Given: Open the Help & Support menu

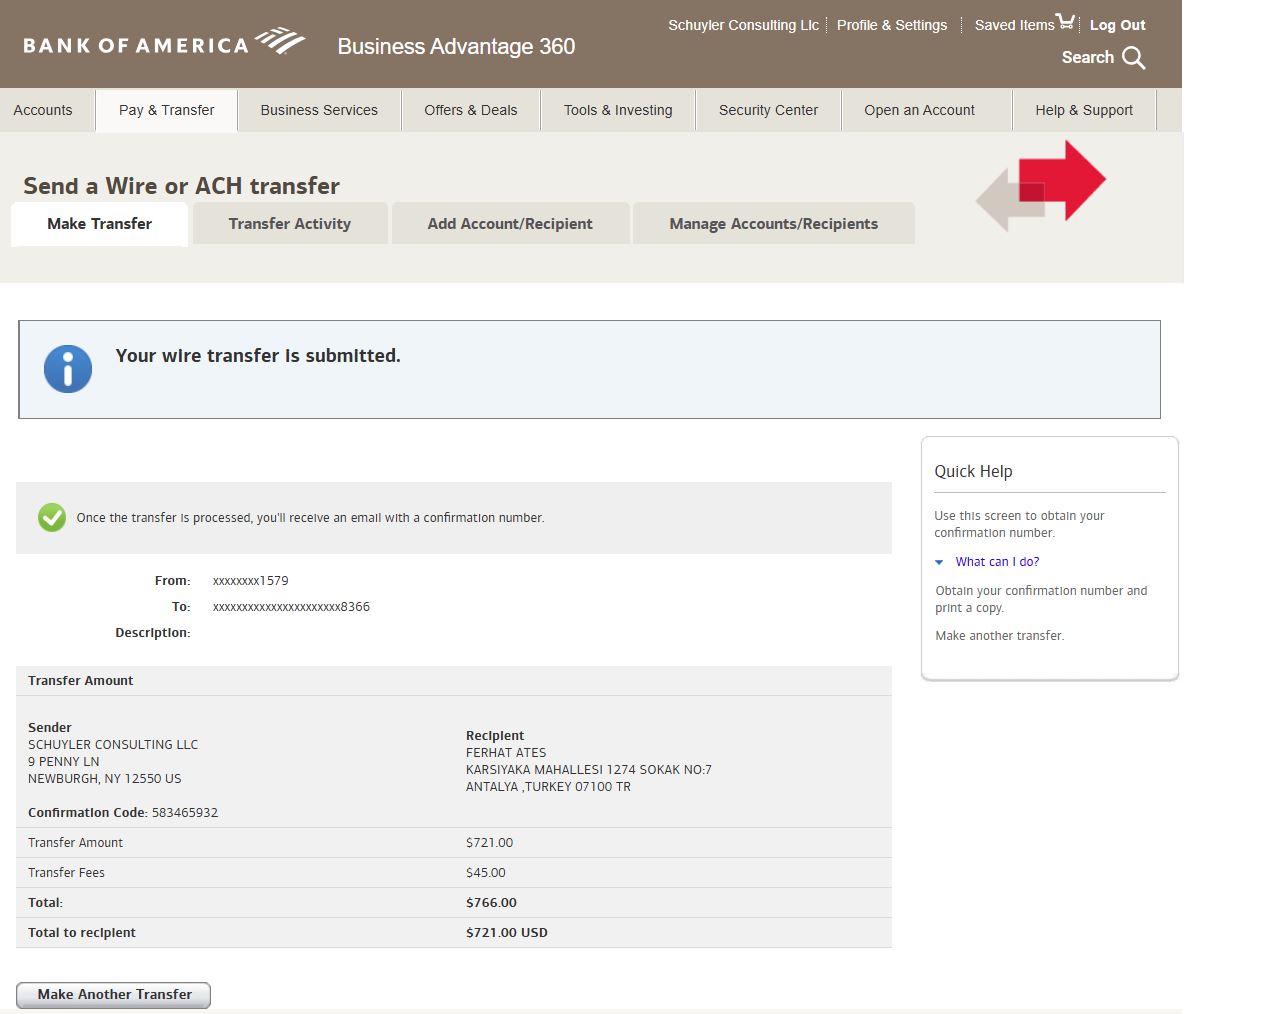Looking at the screenshot, I should pos(1084,110).
